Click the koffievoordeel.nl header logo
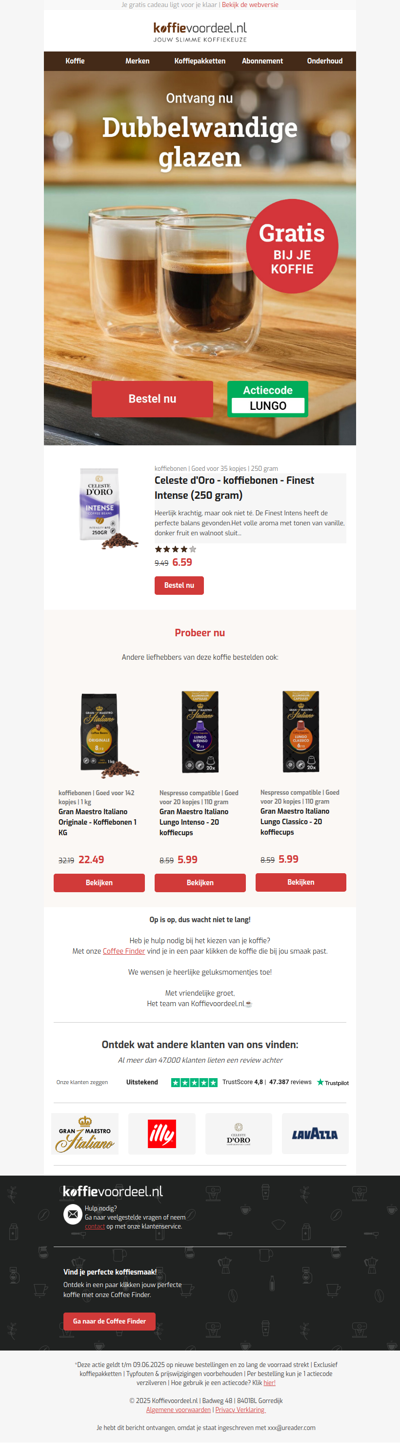The height and width of the screenshot is (1443, 400). tap(200, 32)
